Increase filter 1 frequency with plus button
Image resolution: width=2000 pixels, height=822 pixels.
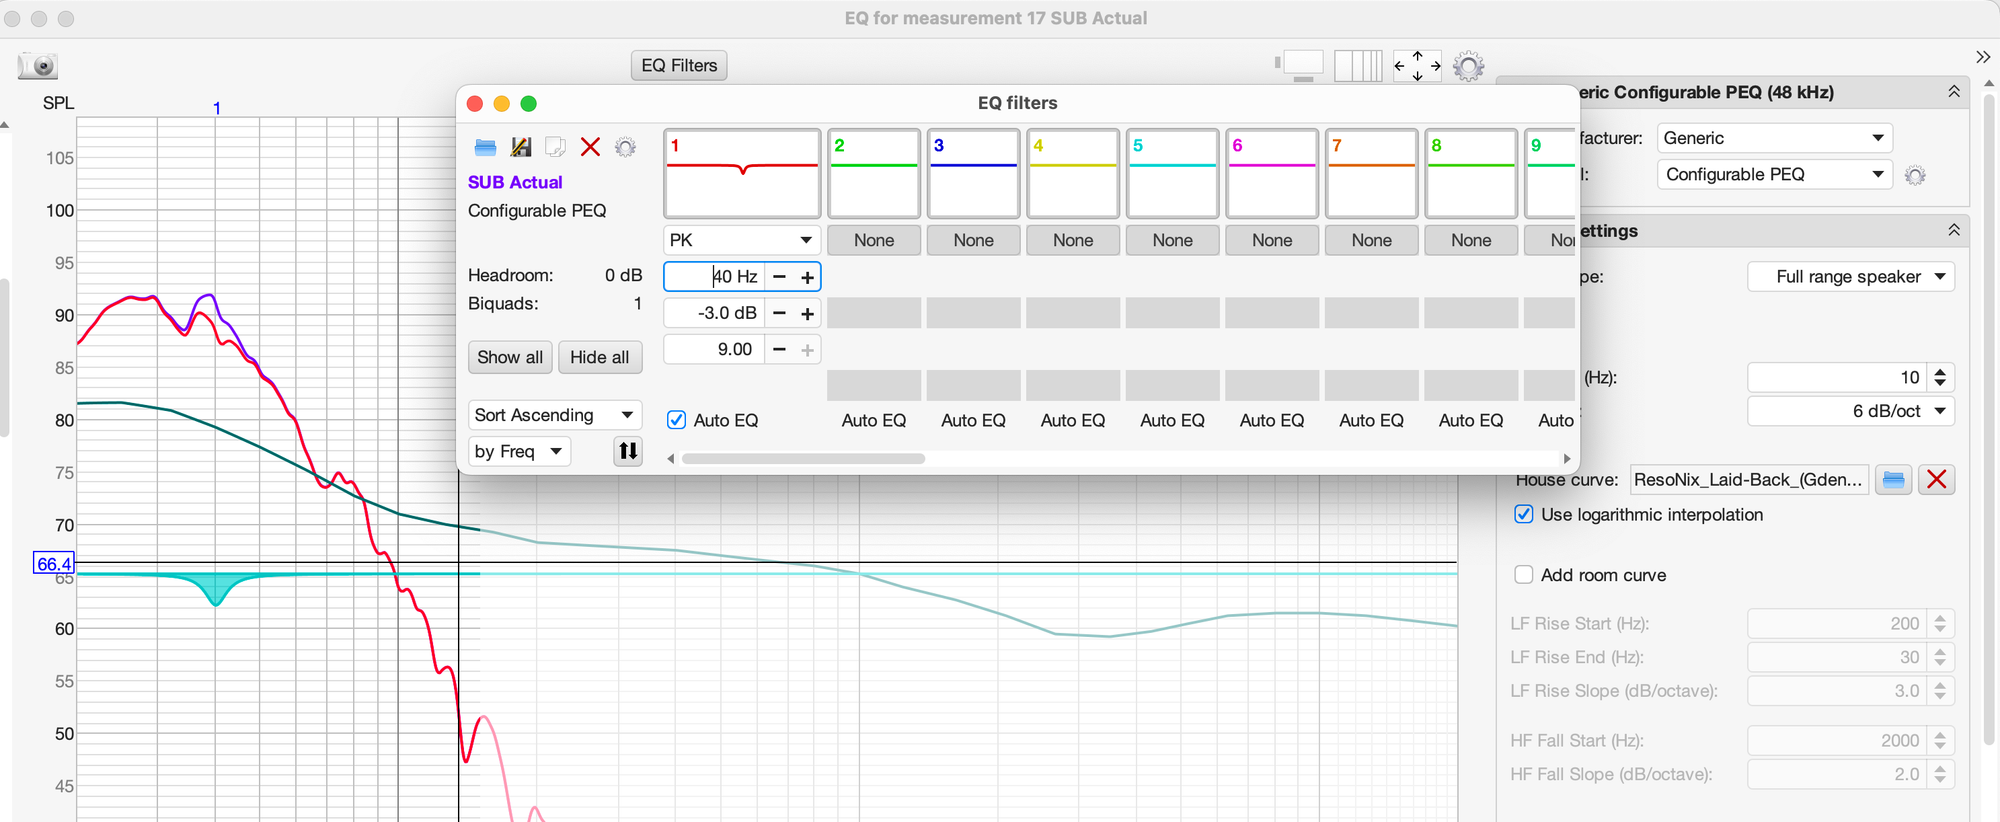807,277
